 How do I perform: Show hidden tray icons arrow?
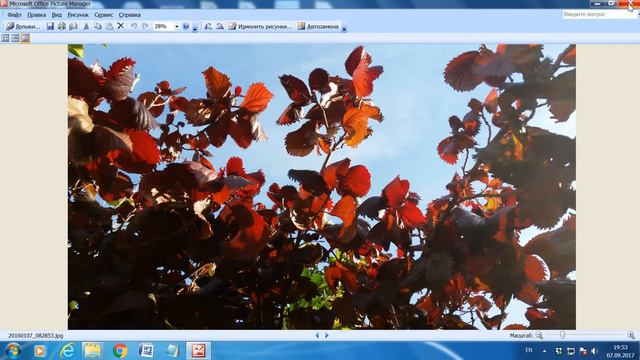(x=544, y=351)
